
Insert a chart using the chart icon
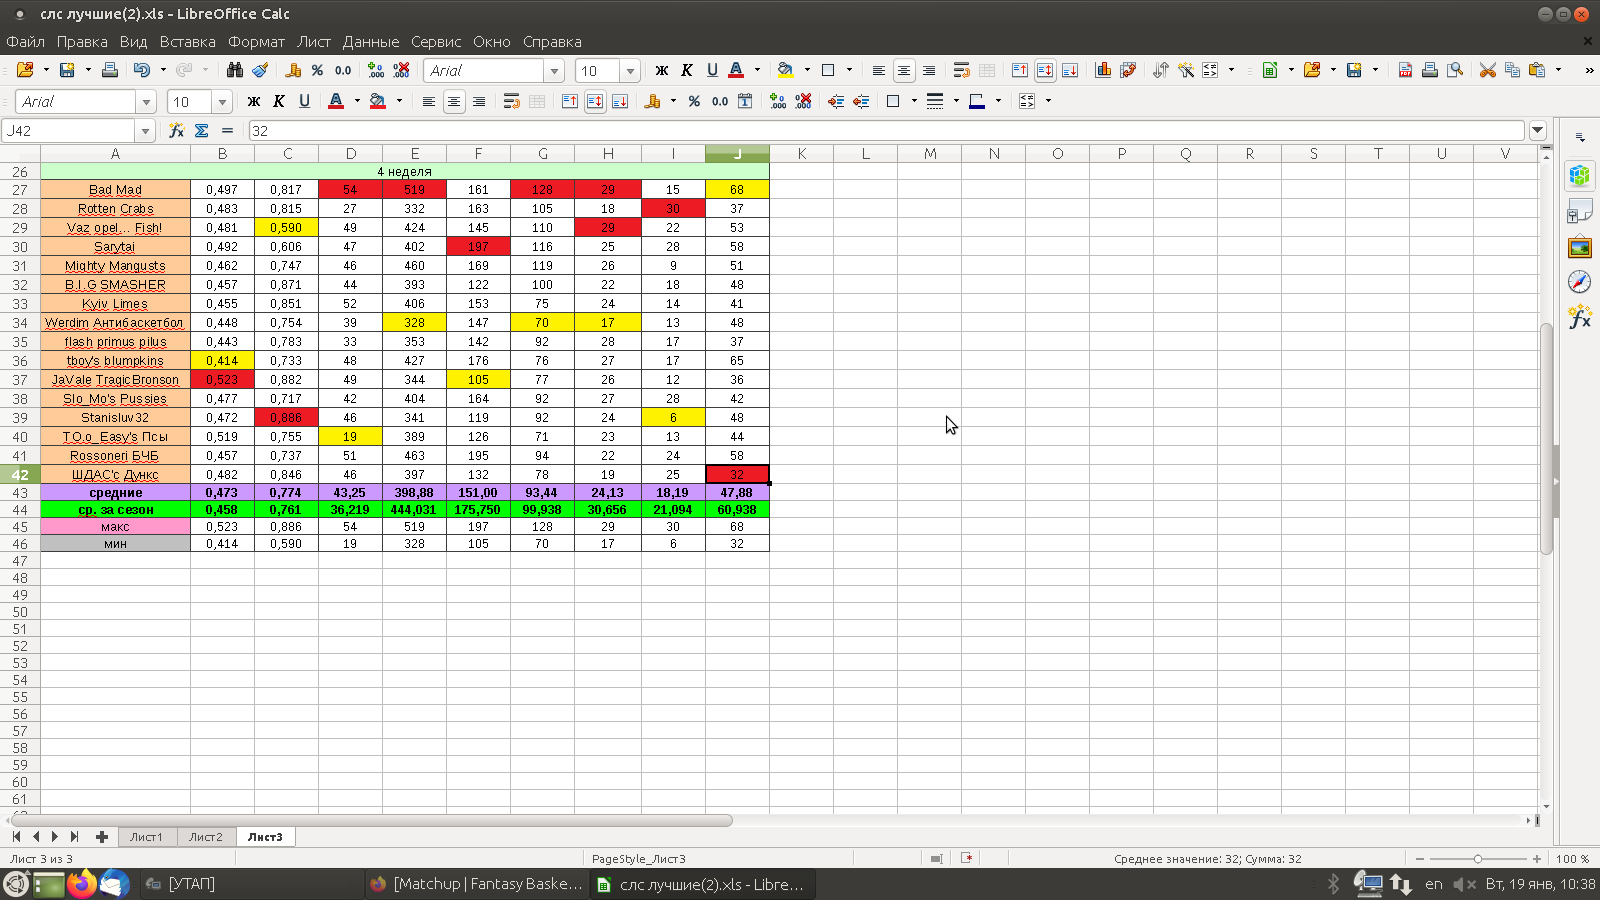pyautogui.click(x=1103, y=70)
